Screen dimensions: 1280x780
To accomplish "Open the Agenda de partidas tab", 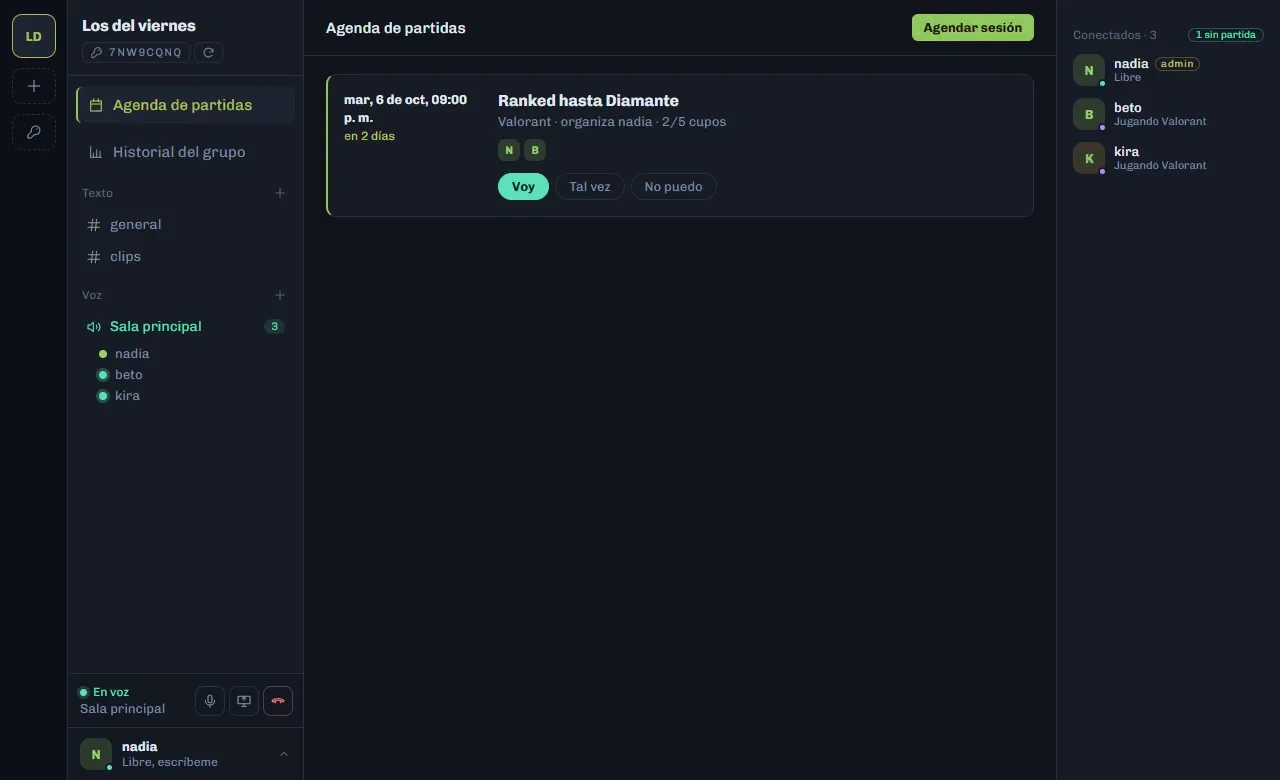I will point(185,105).
